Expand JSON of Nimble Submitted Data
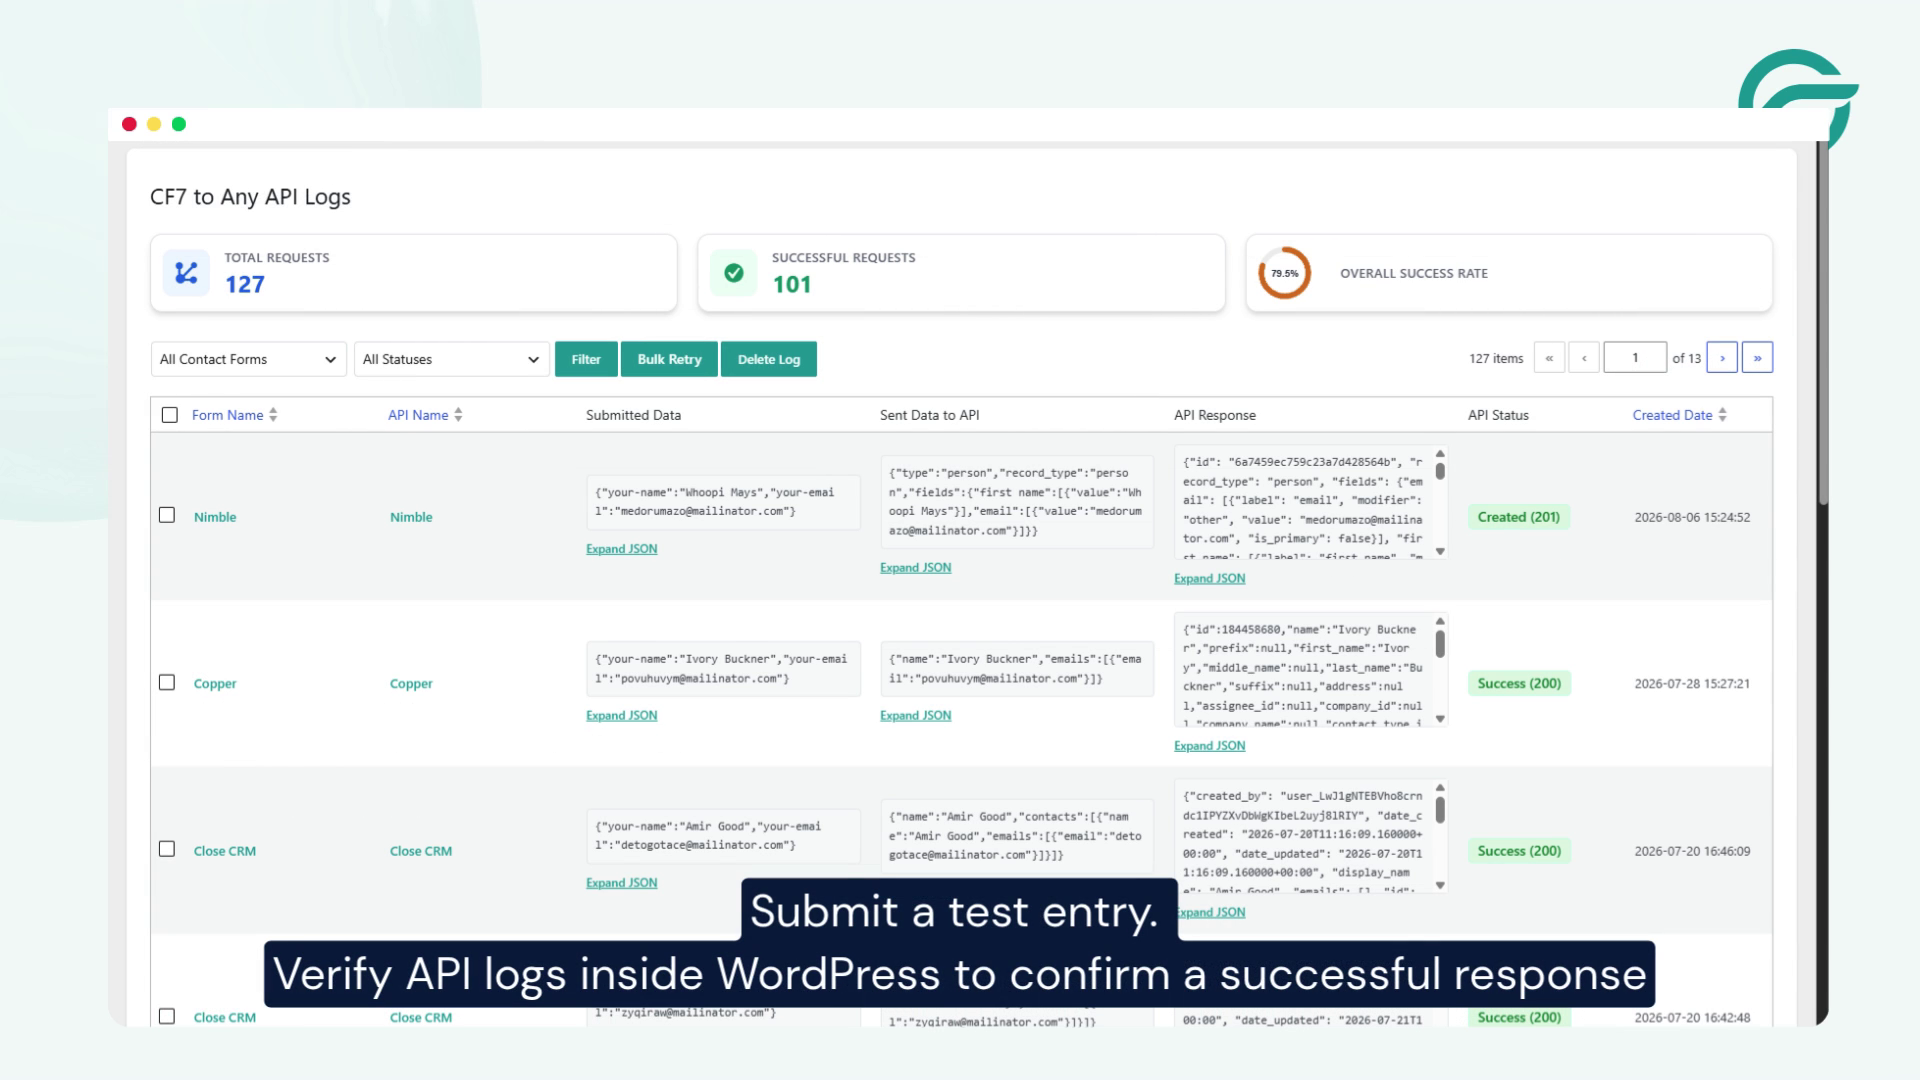The width and height of the screenshot is (1920, 1080). pos(621,549)
